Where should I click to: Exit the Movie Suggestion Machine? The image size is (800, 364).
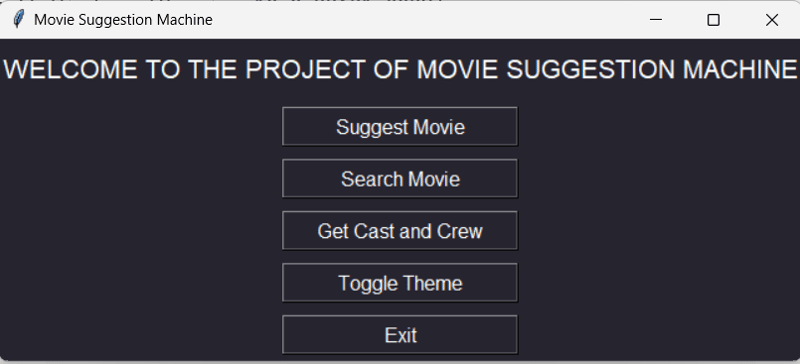tap(400, 335)
